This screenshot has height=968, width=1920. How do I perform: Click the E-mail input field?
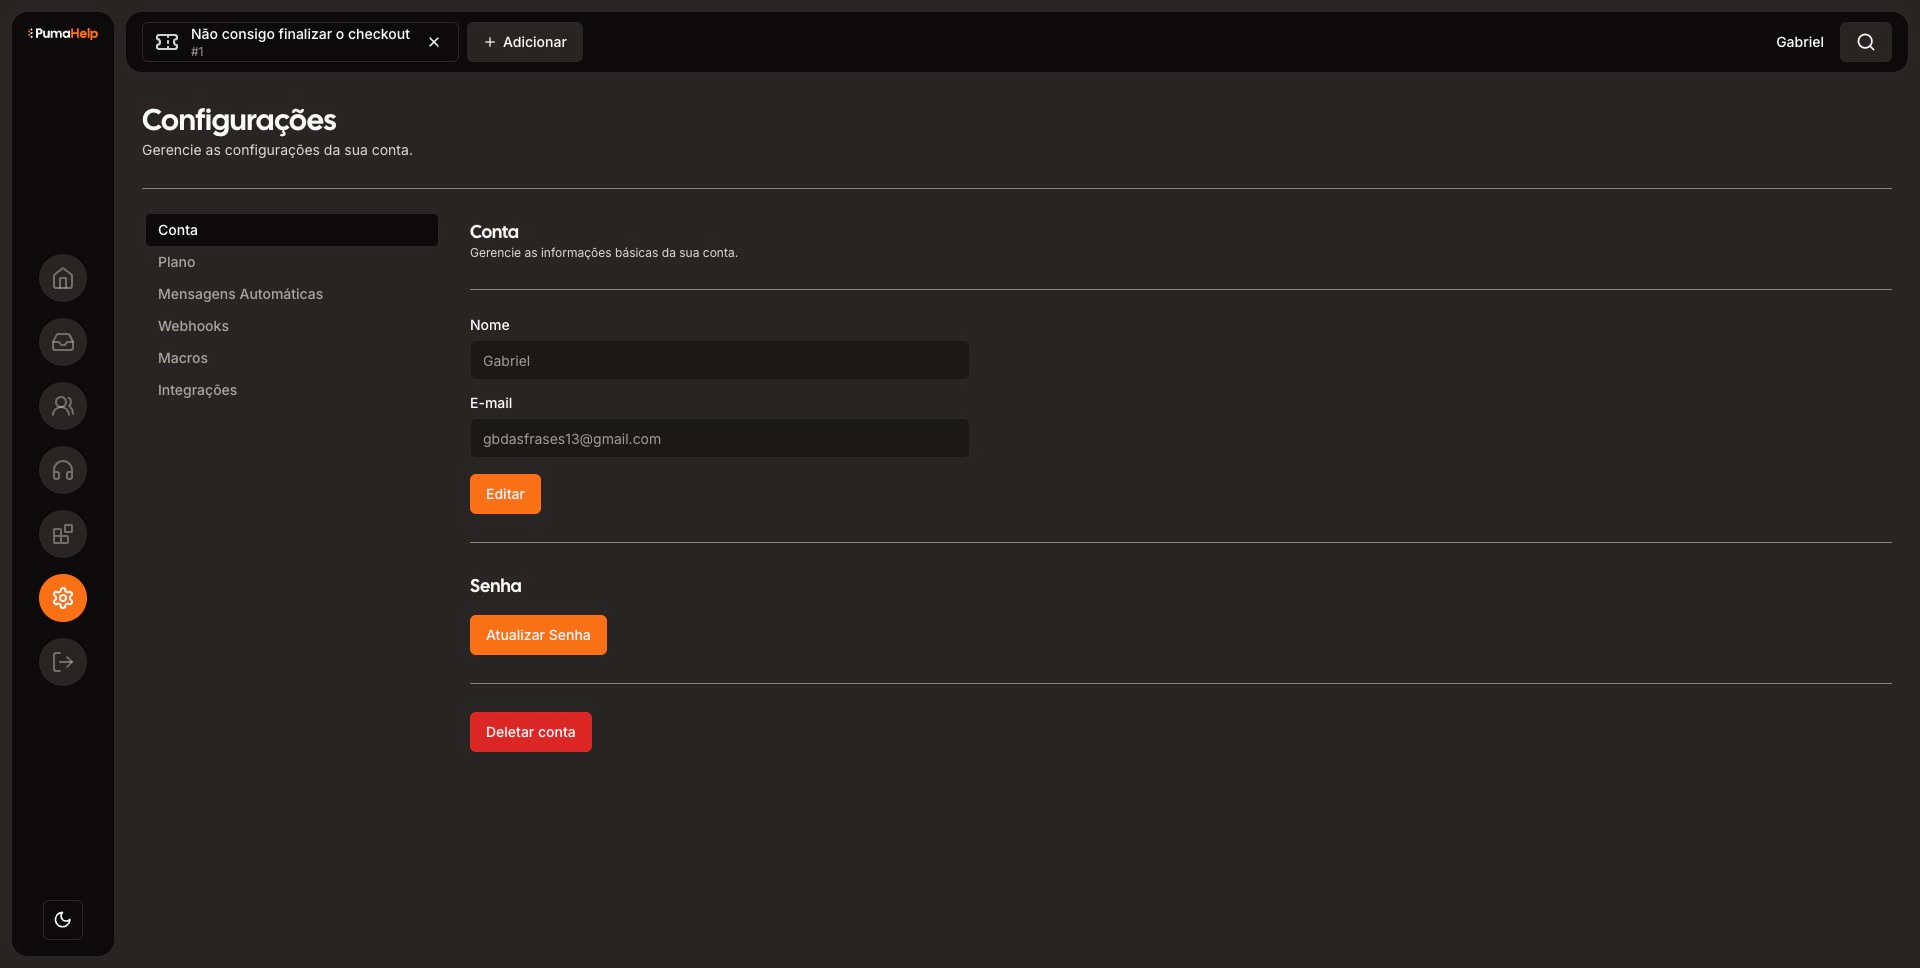[x=719, y=438]
